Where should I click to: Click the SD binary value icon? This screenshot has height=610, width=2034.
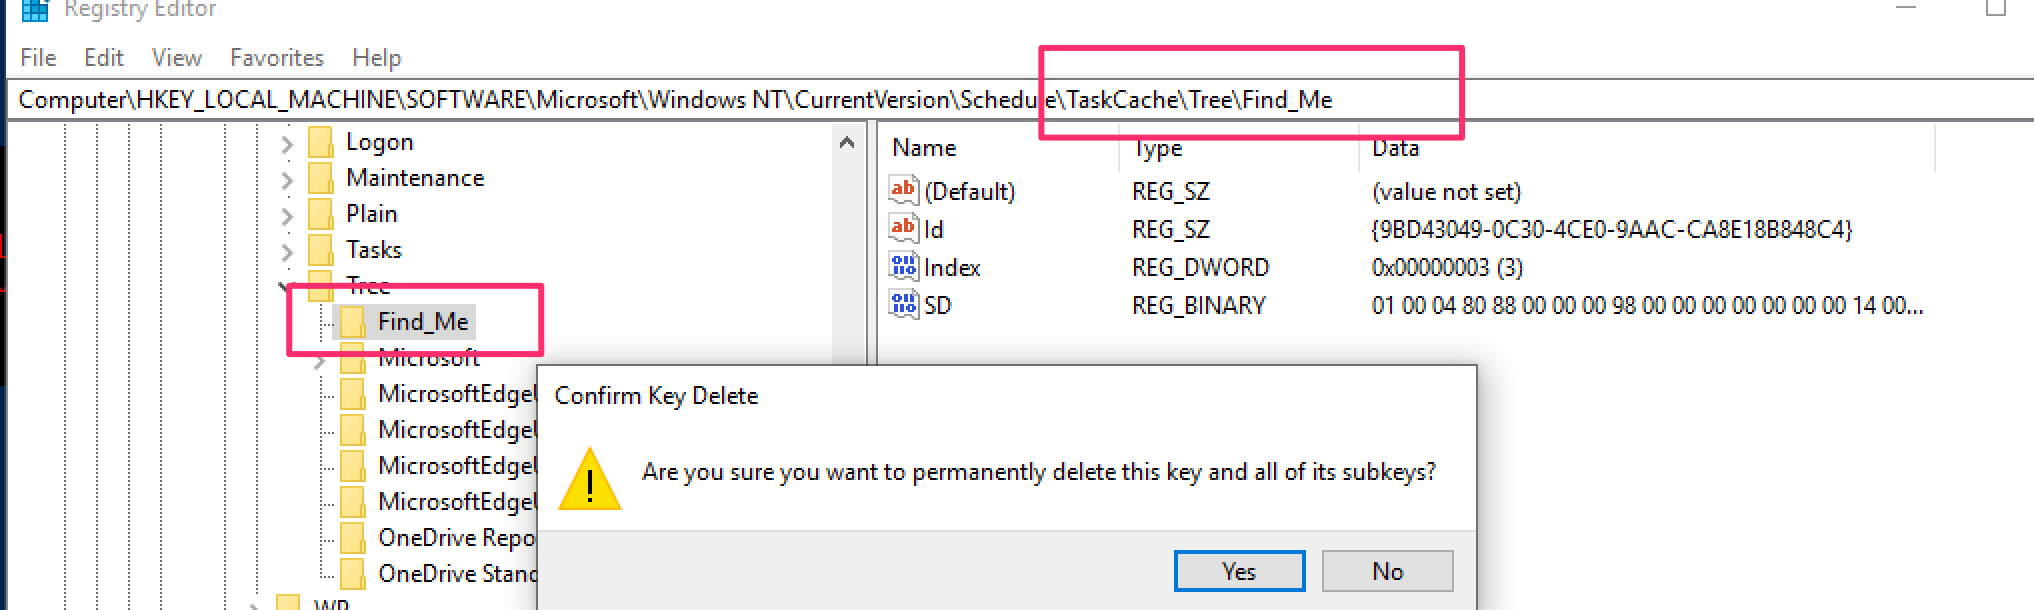tap(903, 305)
